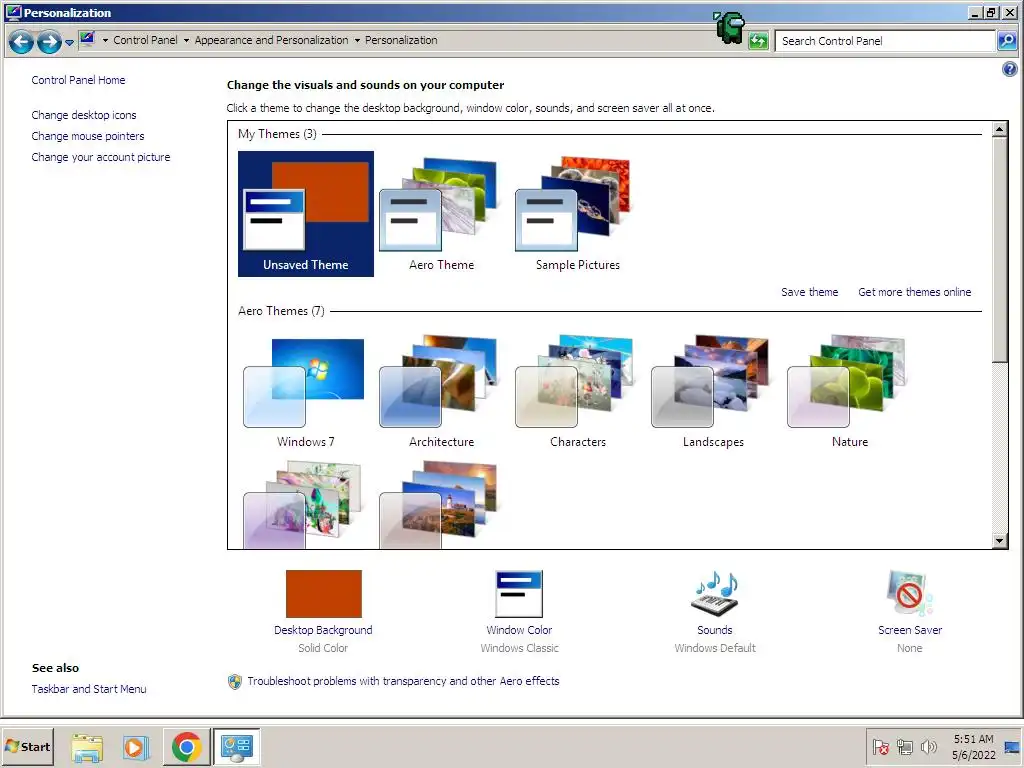Expand dropdown arrow before Control Panel breadcrumb
Image resolution: width=1024 pixels, height=768 pixels.
[105, 40]
